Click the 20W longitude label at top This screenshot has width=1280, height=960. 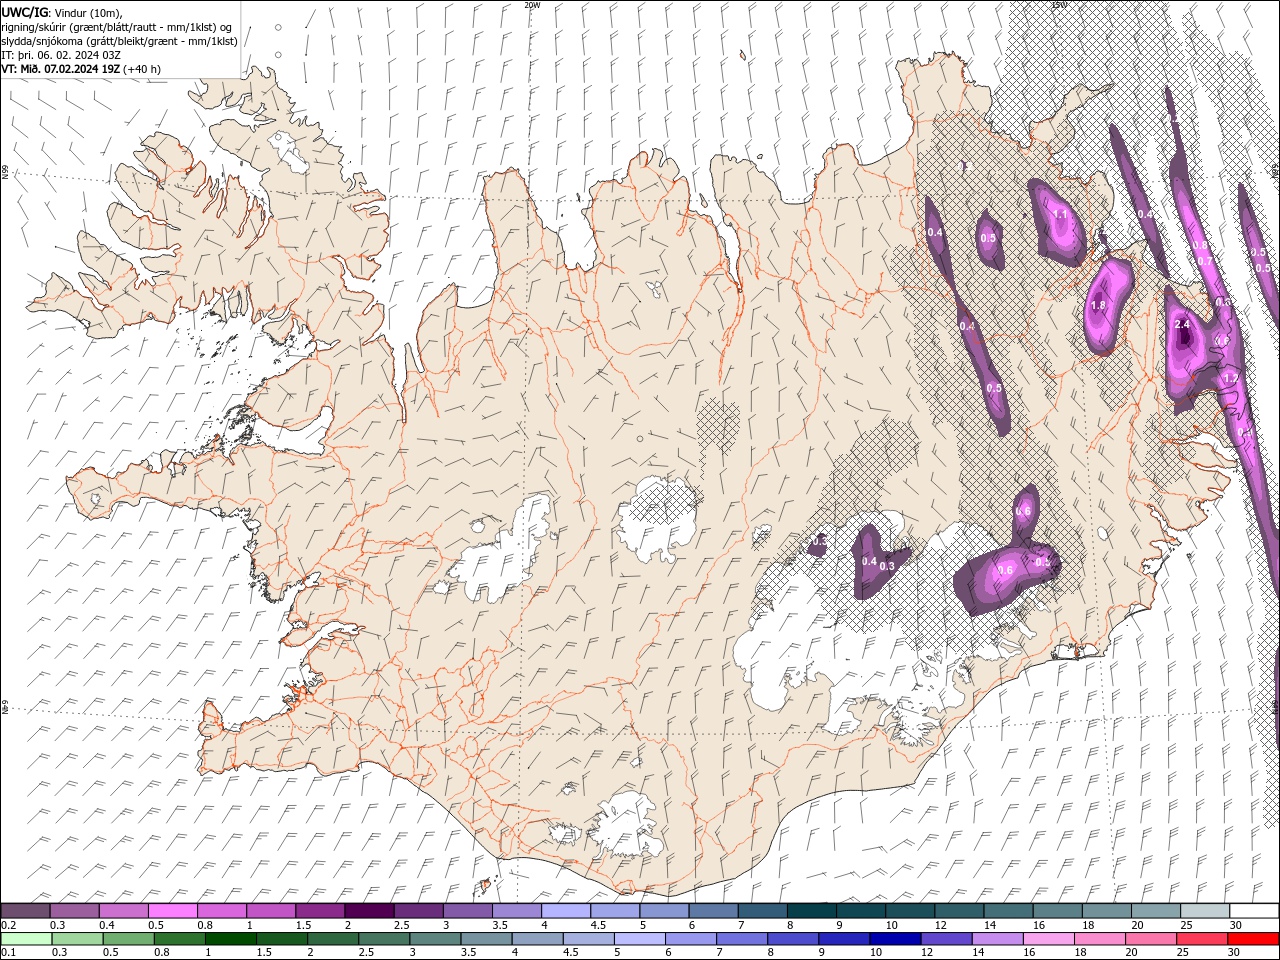click(532, 5)
